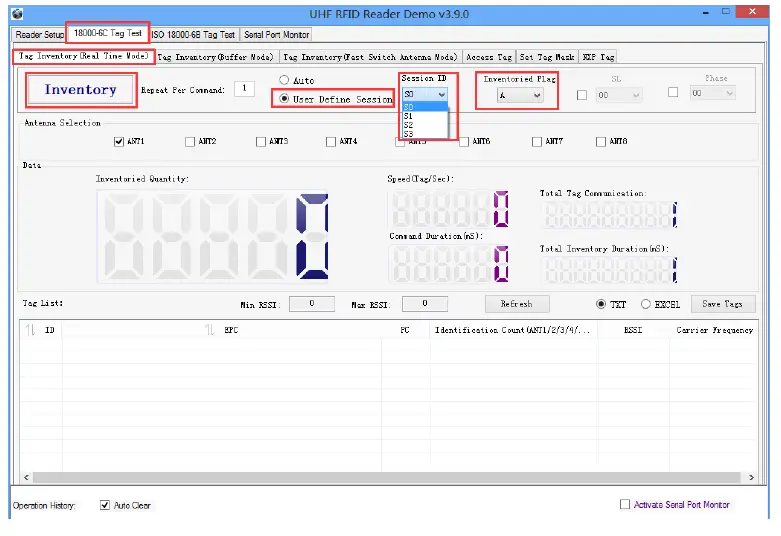Toggle the Auto Clear checkbox

[105, 505]
